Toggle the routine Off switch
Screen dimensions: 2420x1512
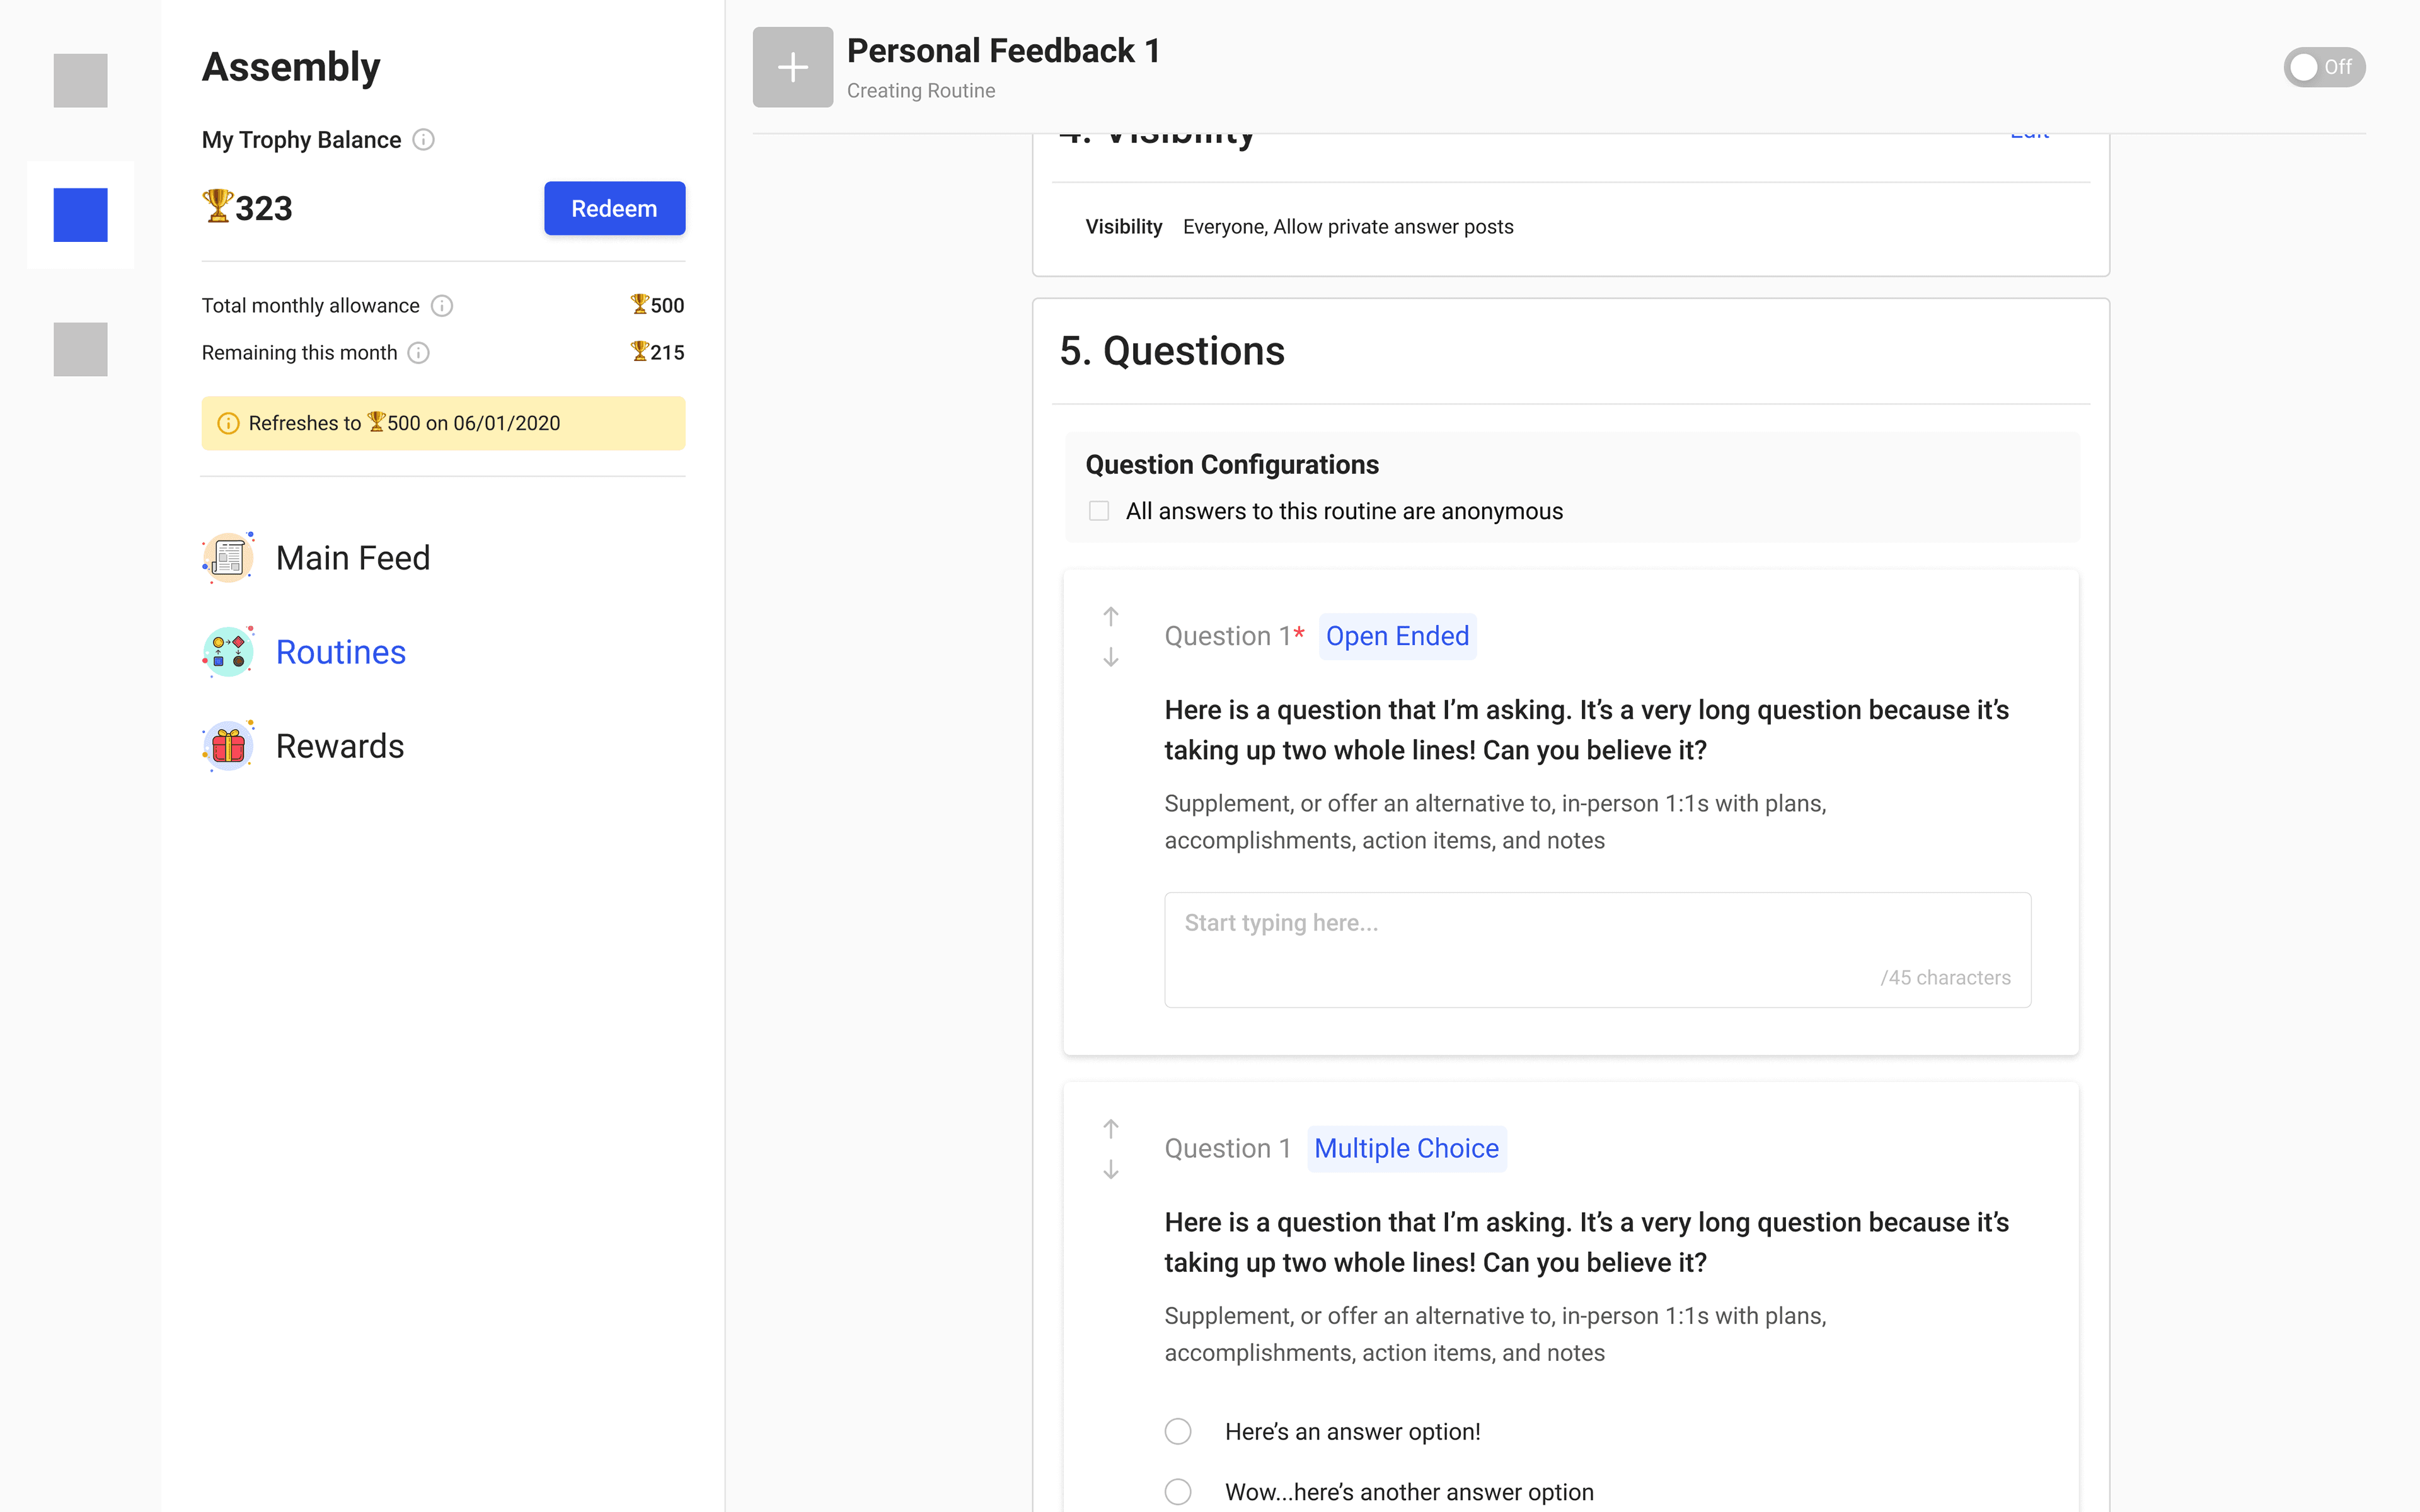pyautogui.click(x=2324, y=67)
